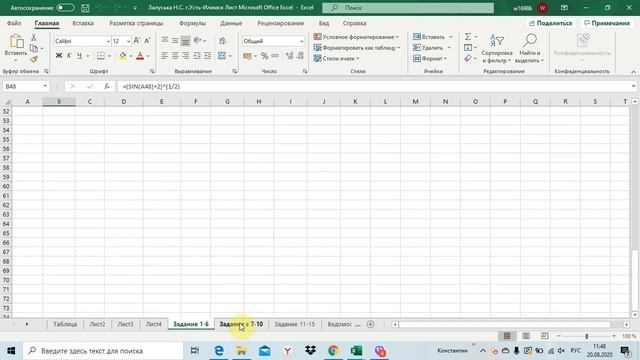Click the Поиск search box in title bar
The image size is (640, 360).
coord(408,8)
